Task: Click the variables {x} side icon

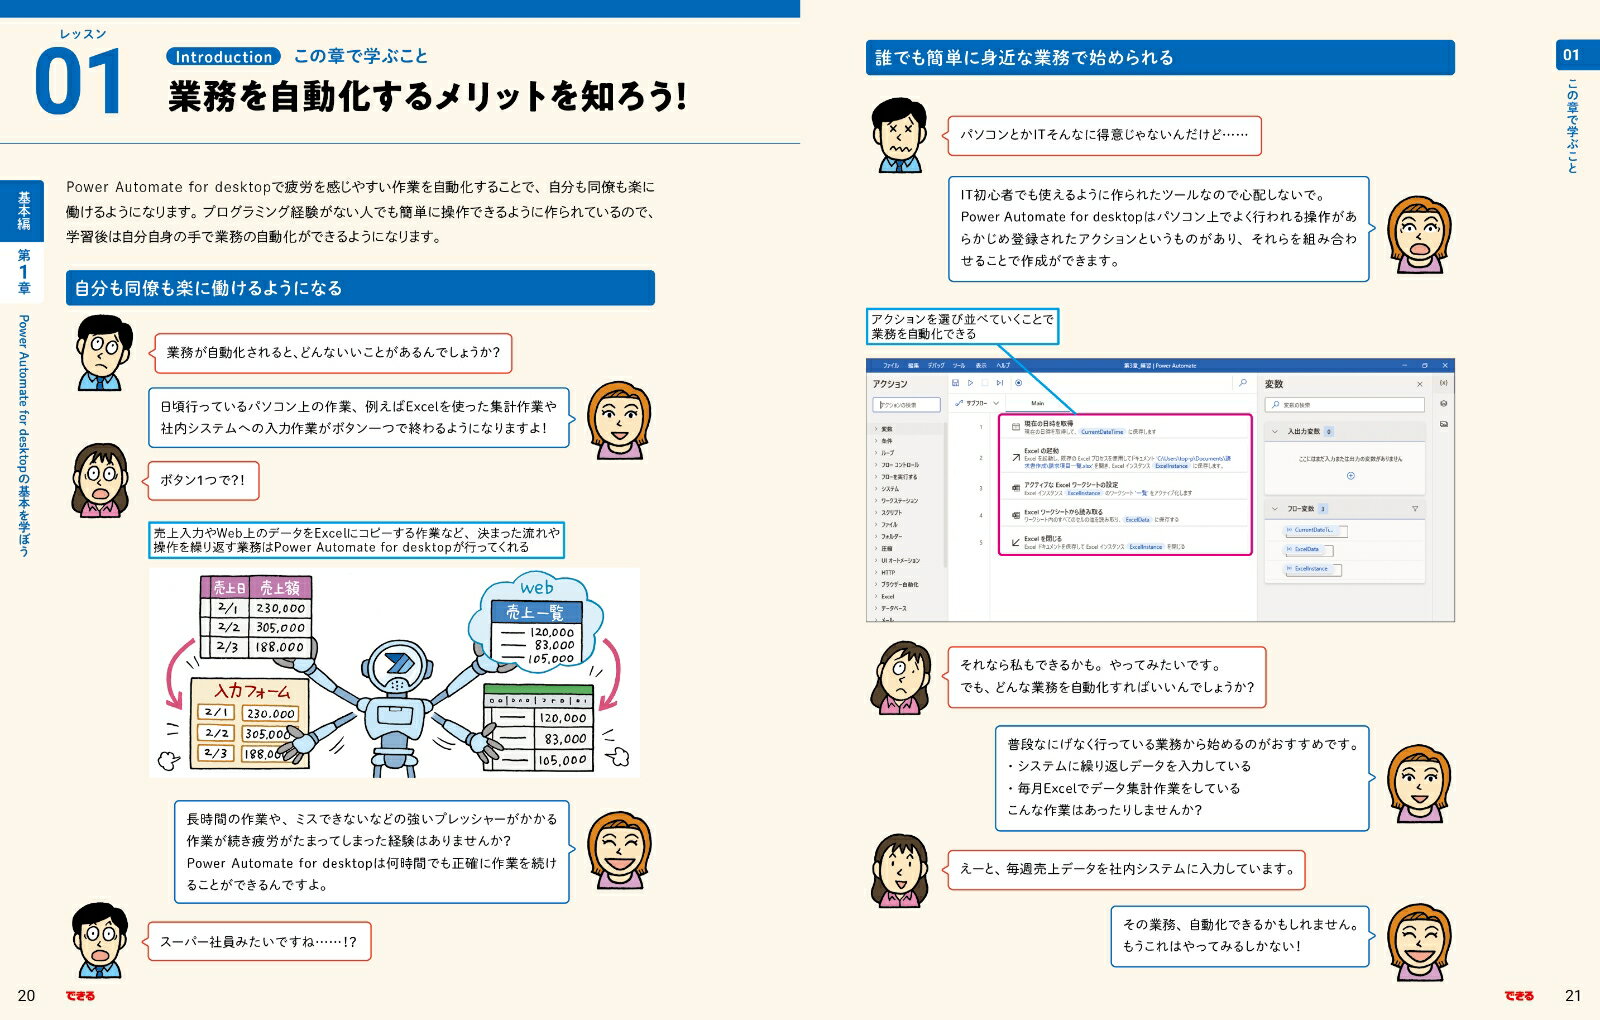Action: 1444,383
